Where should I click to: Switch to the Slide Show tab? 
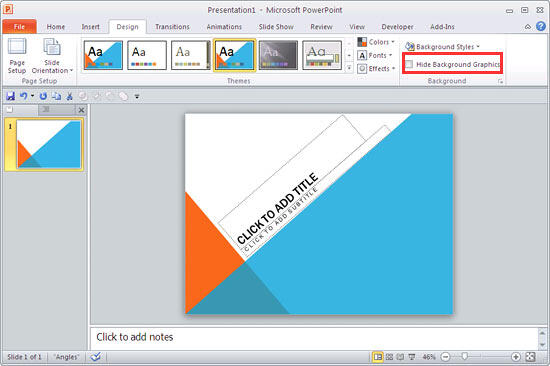[x=276, y=27]
